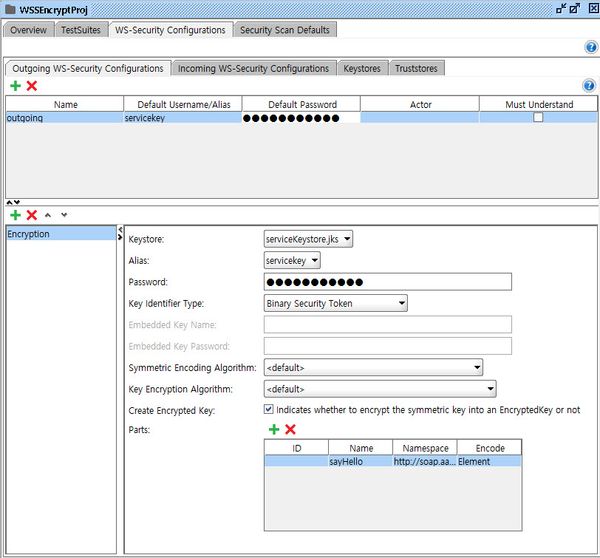Expand the Key Identifier Type dropdown
The width and height of the screenshot is (600, 558).
[335, 303]
